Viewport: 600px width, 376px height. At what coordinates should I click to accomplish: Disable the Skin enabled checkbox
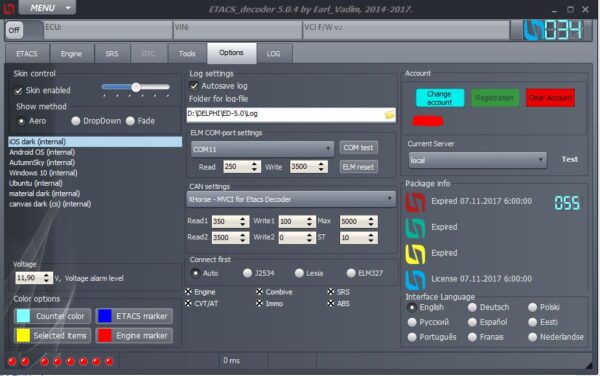point(18,91)
